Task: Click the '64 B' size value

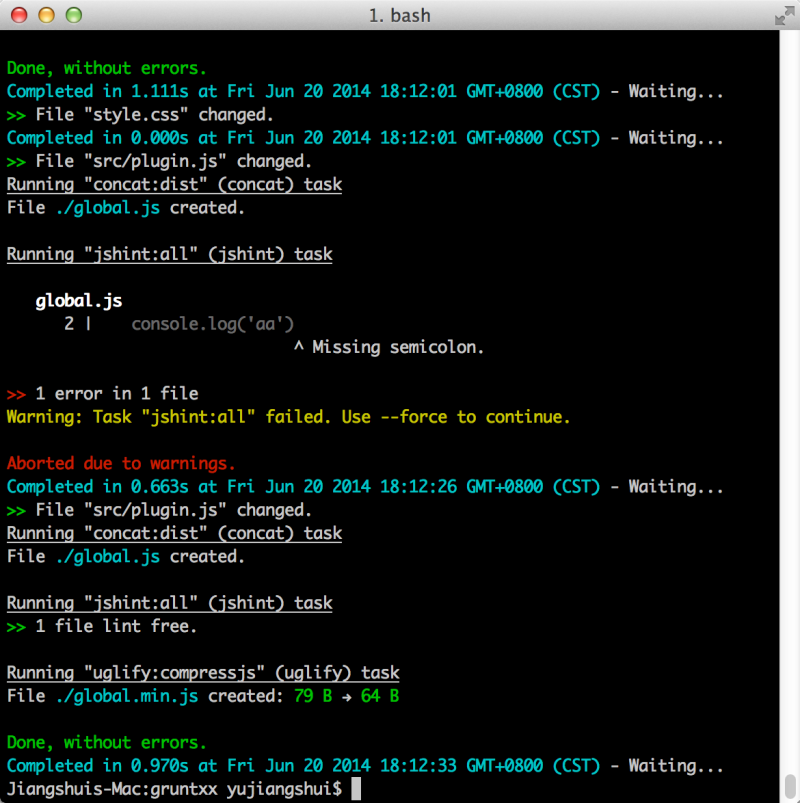Action: (380, 696)
